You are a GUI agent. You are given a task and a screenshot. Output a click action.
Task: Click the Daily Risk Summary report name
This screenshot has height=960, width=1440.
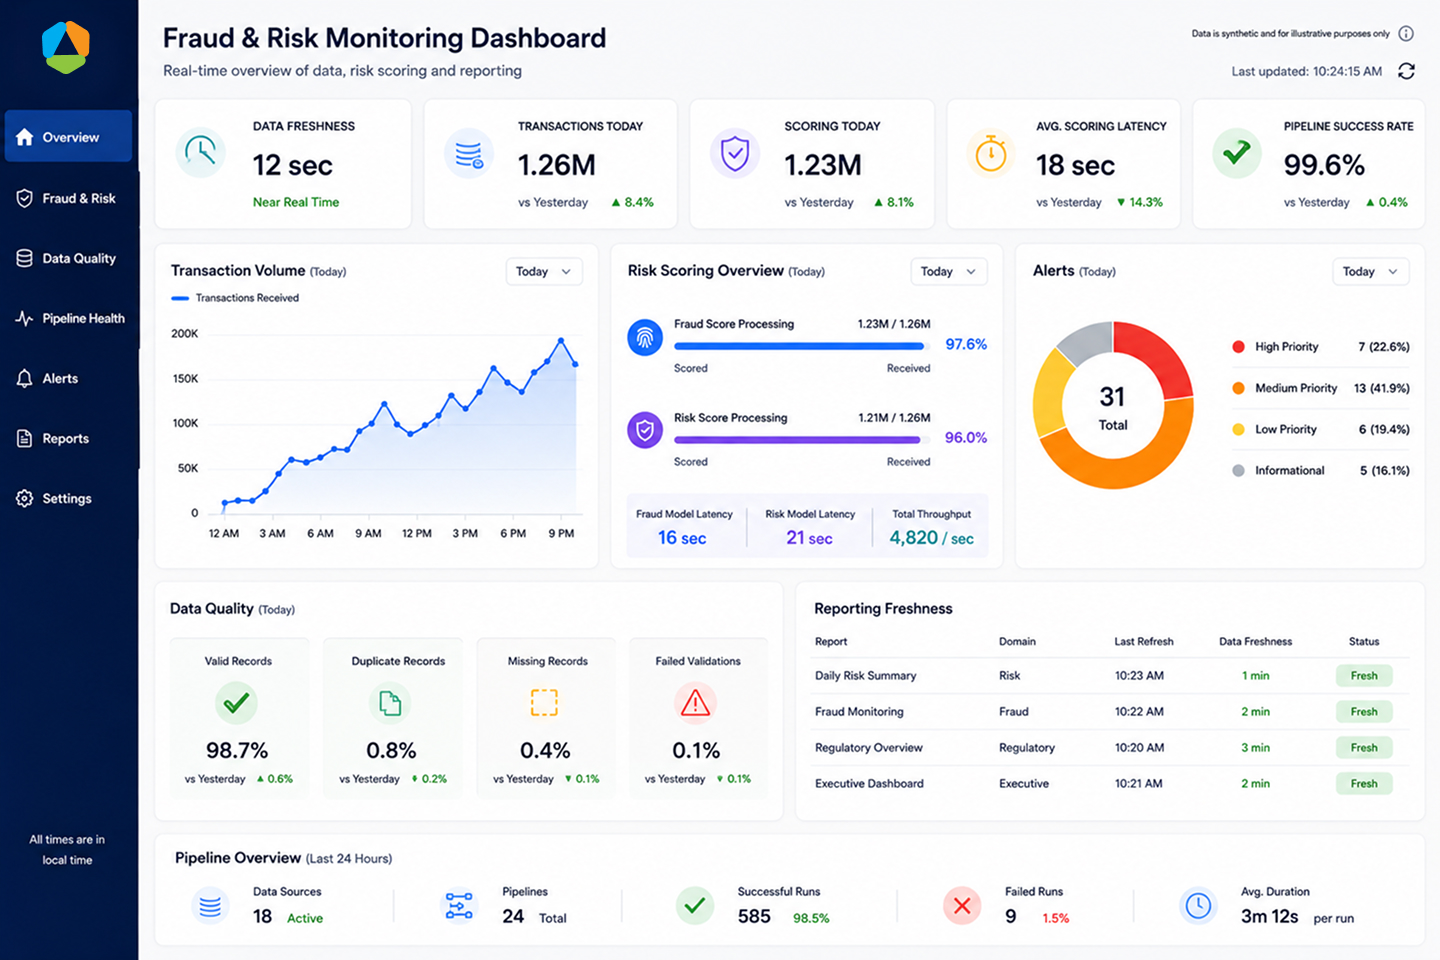tap(866, 676)
